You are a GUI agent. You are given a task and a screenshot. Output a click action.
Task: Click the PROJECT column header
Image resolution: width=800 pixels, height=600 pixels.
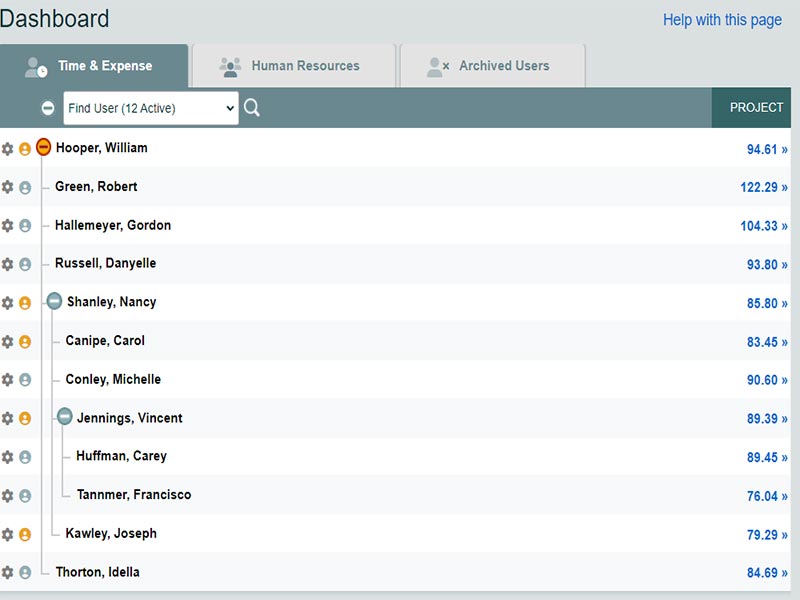756,108
